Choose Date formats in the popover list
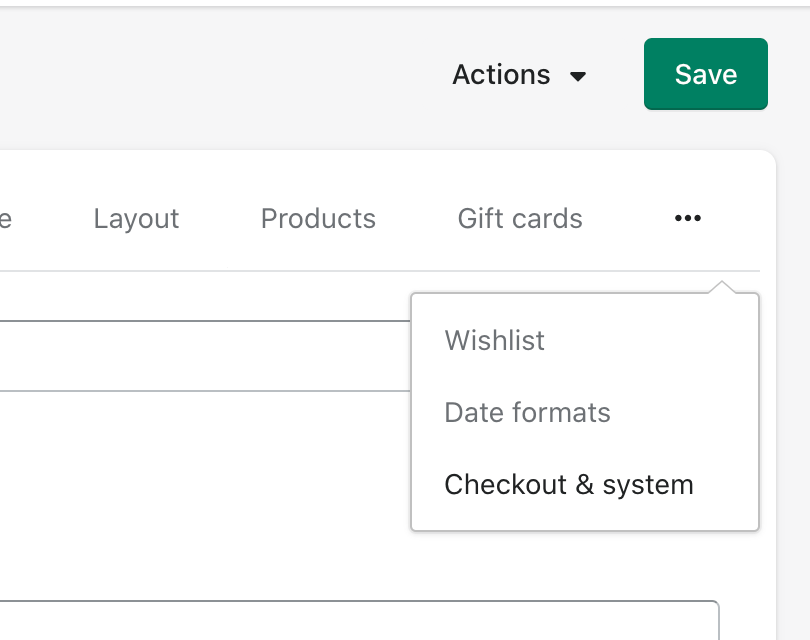This screenshot has height=640, width=810. (x=527, y=412)
